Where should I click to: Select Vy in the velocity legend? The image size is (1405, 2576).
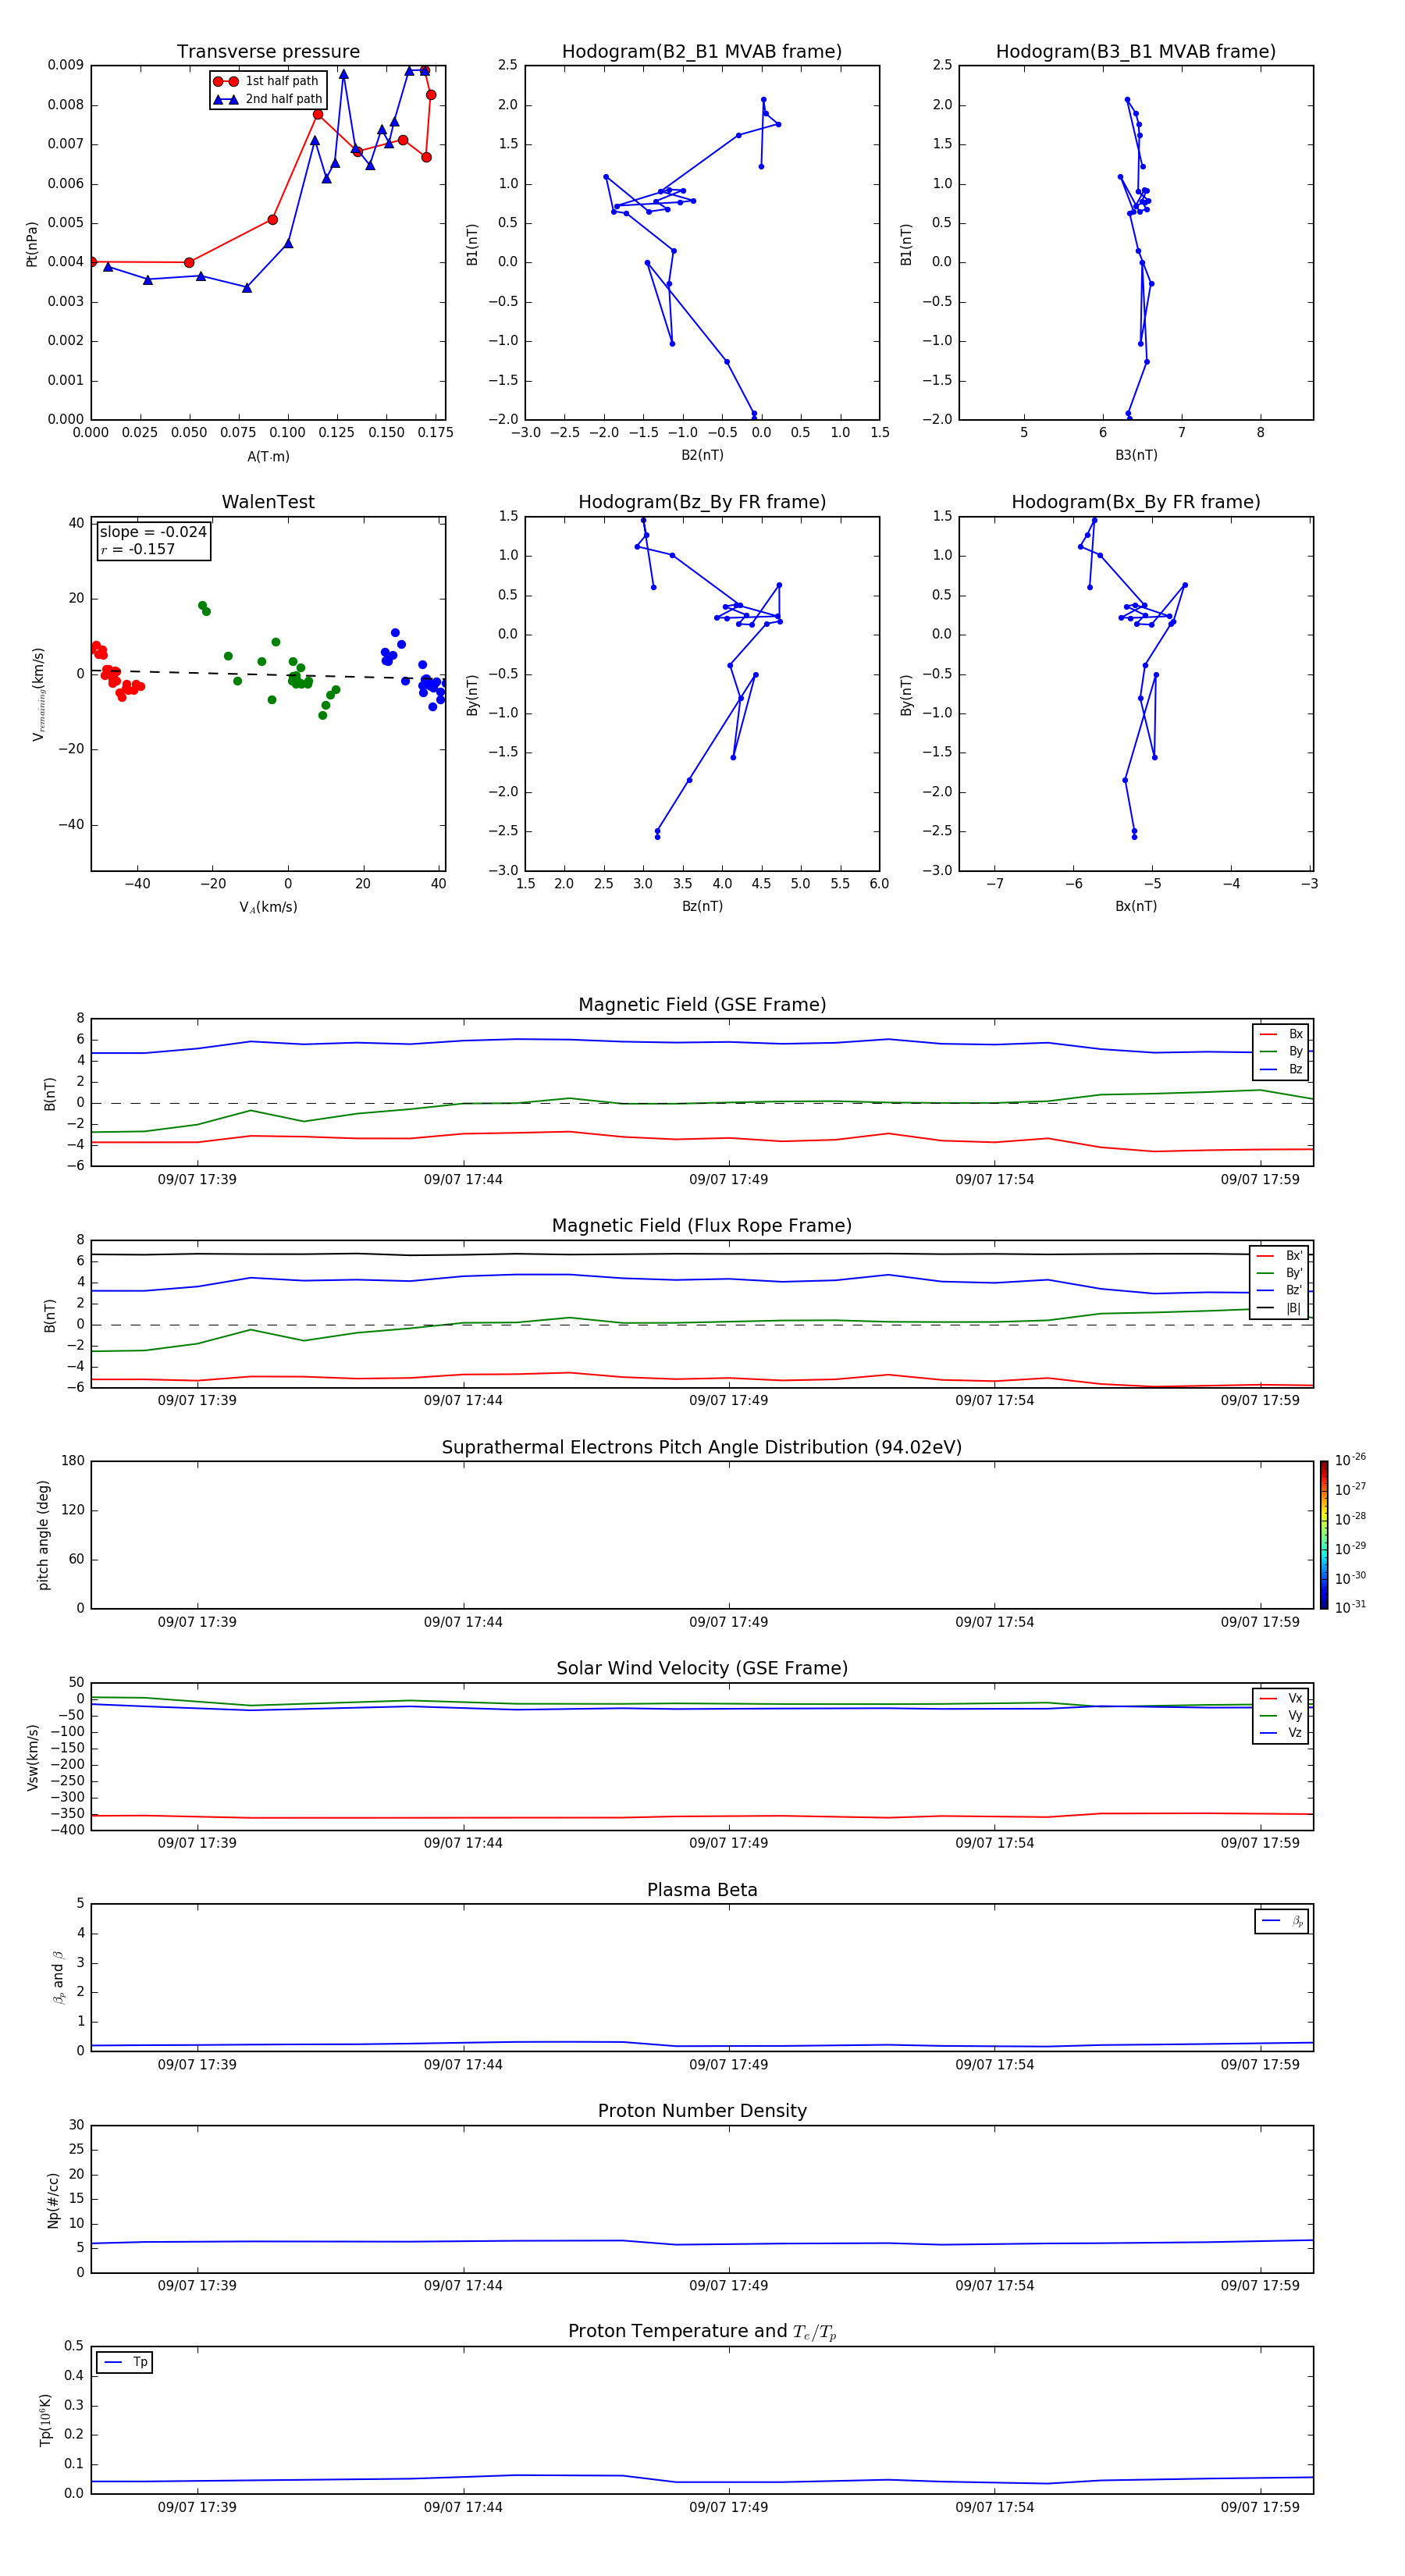pyautogui.click(x=1281, y=1715)
